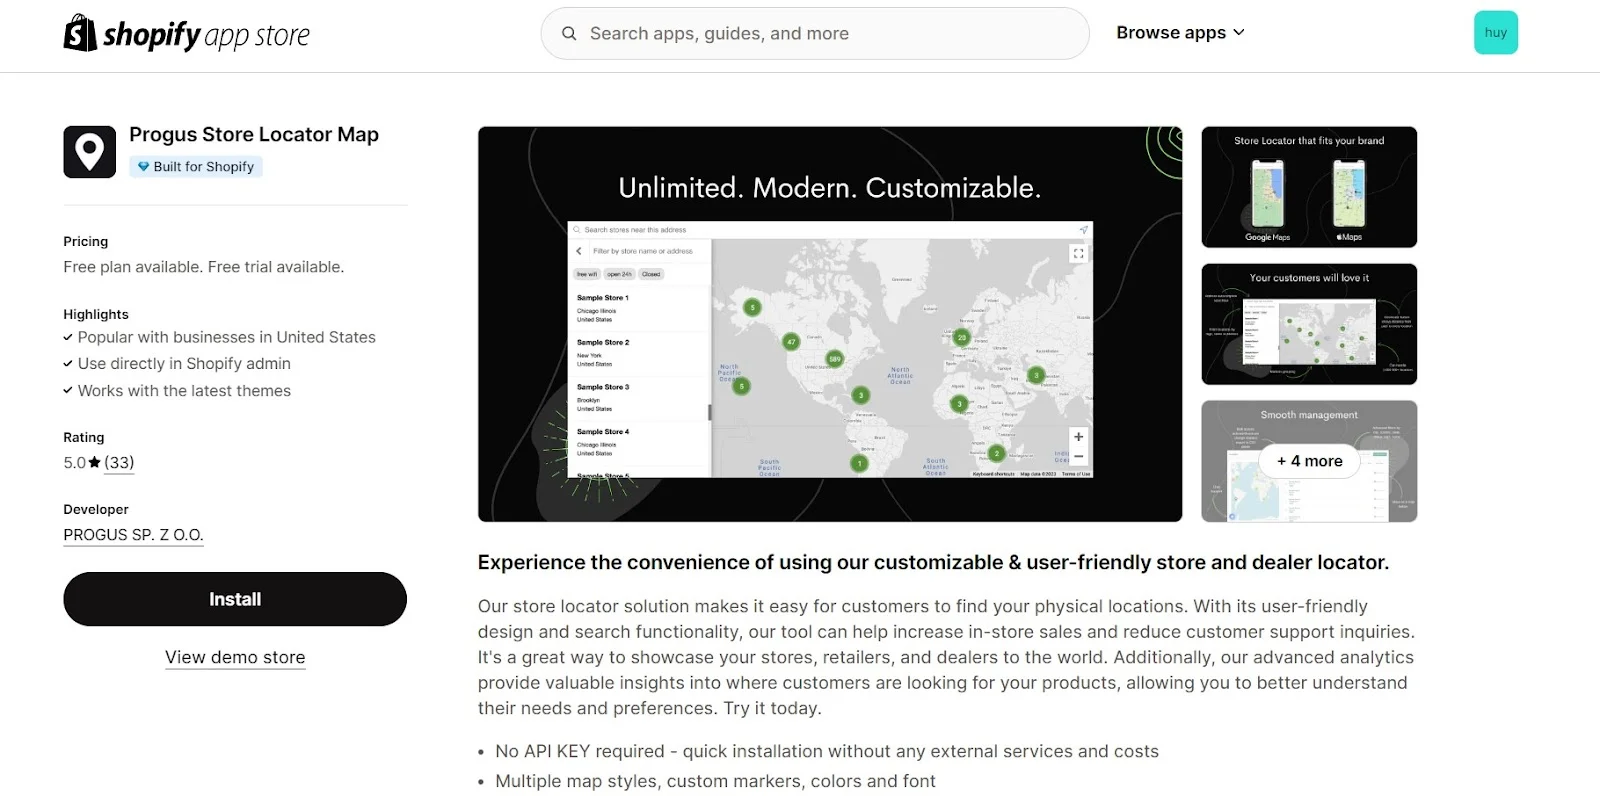The width and height of the screenshot is (1600, 796).
Task: Click the Rating label
Action: (84, 437)
